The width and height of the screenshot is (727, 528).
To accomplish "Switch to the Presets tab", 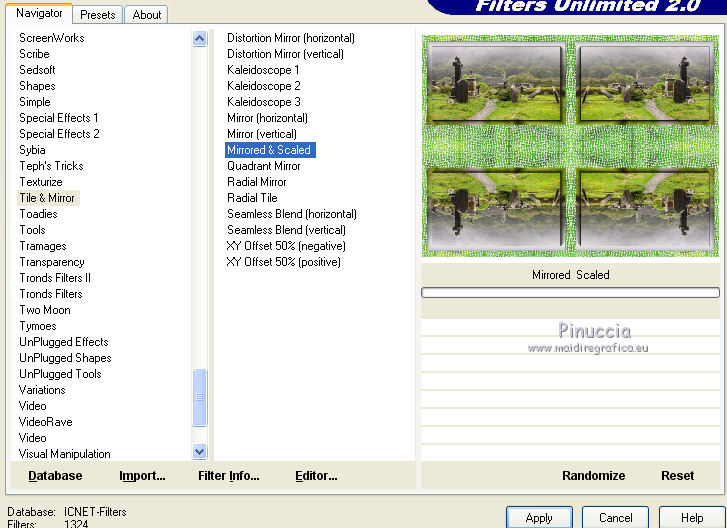I will [97, 14].
